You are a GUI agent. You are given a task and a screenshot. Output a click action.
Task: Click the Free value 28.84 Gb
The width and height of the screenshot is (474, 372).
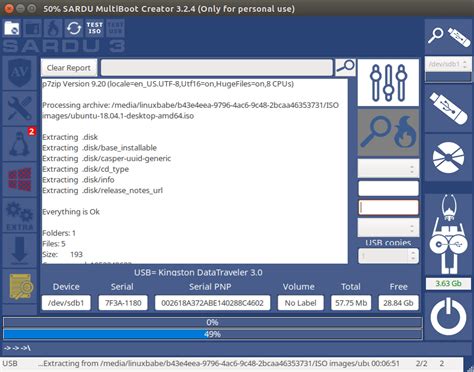(398, 303)
